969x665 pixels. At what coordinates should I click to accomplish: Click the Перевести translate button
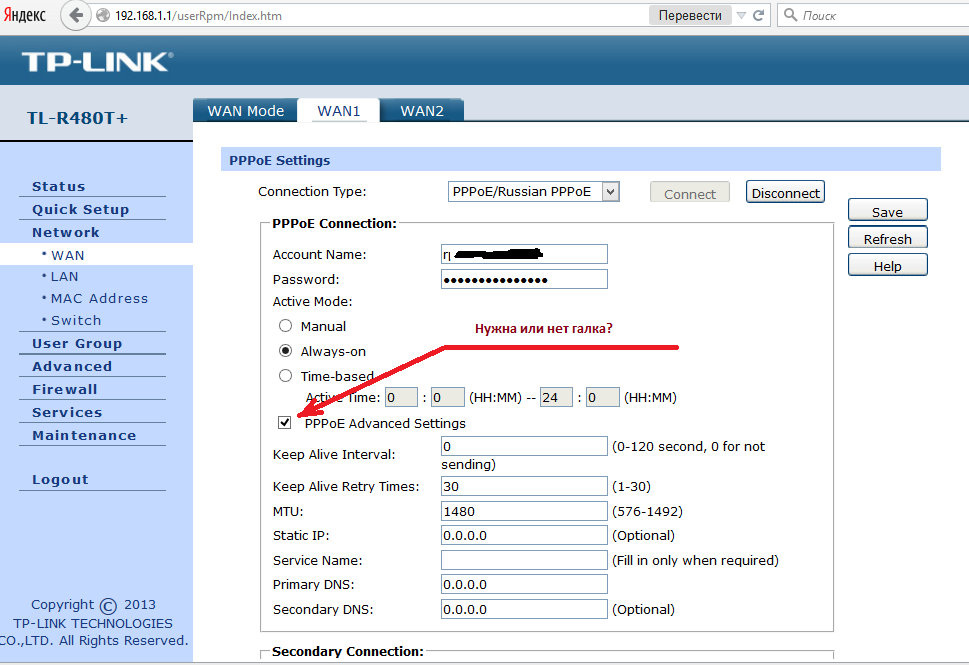coord(690,15)
